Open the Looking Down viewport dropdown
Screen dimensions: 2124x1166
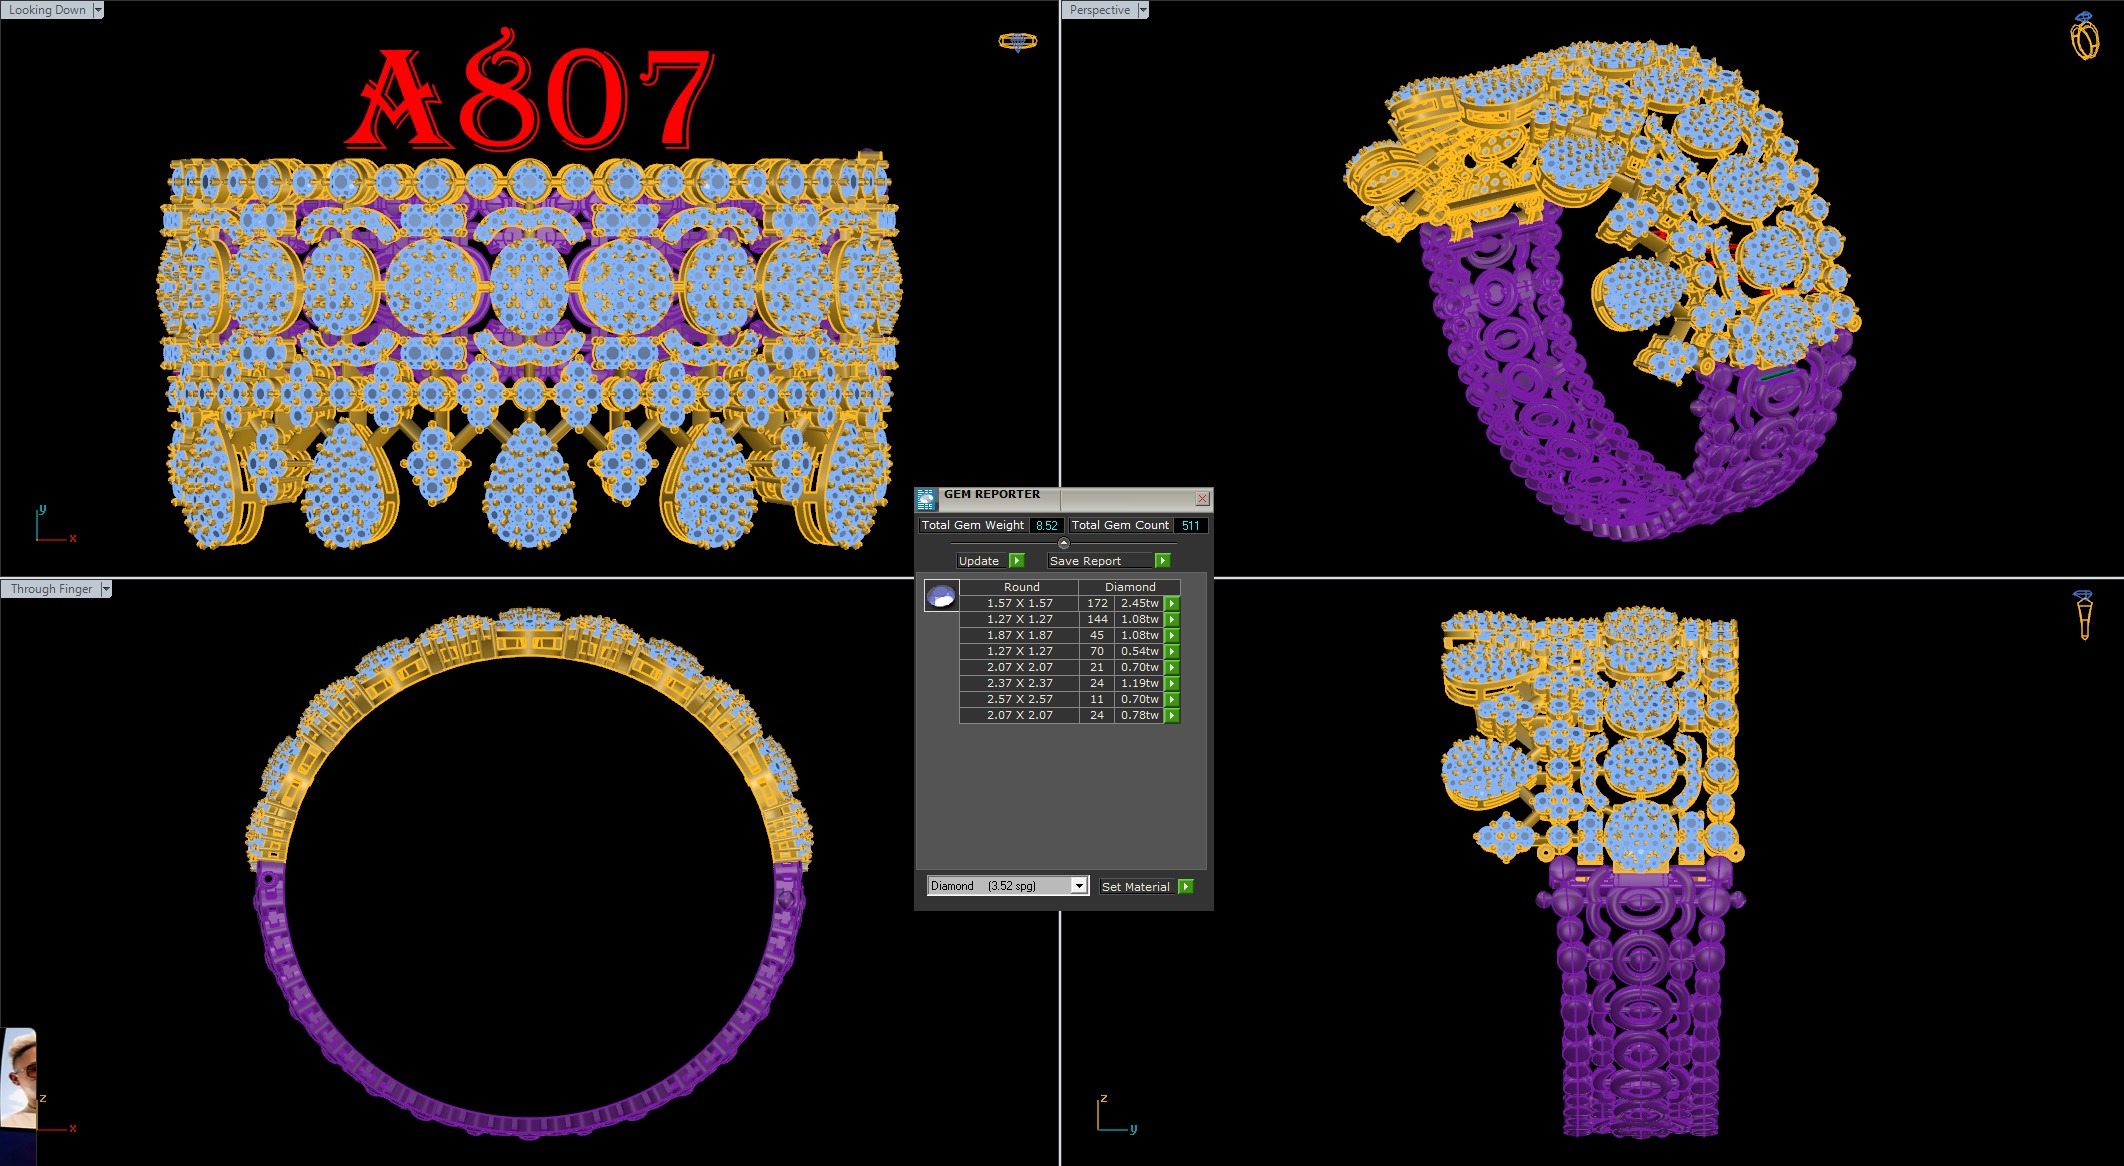pos(98,10)
